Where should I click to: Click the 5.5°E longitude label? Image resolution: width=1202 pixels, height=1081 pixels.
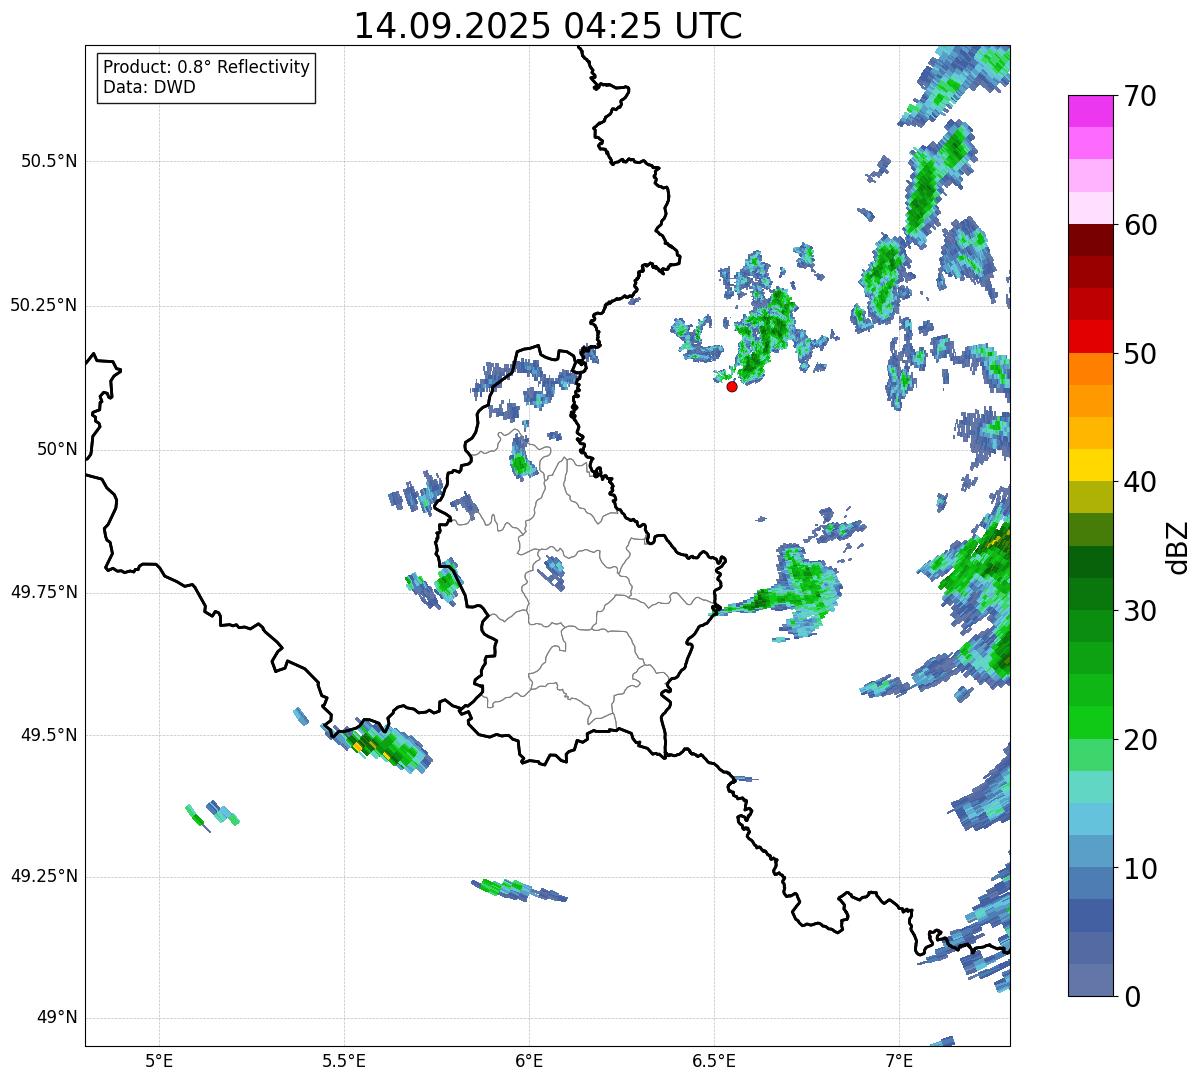(344, 1060)
